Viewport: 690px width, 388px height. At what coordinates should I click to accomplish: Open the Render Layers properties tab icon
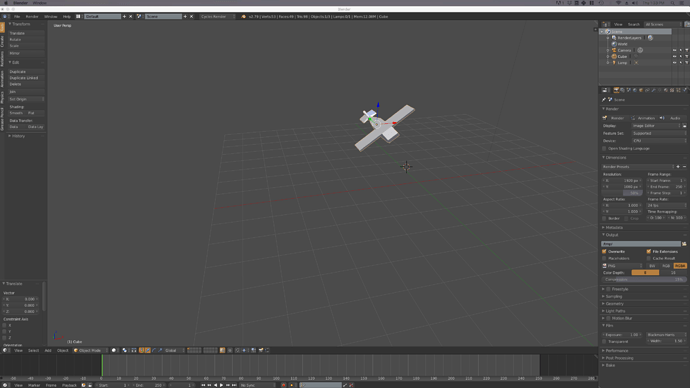[x=622, y=90]
